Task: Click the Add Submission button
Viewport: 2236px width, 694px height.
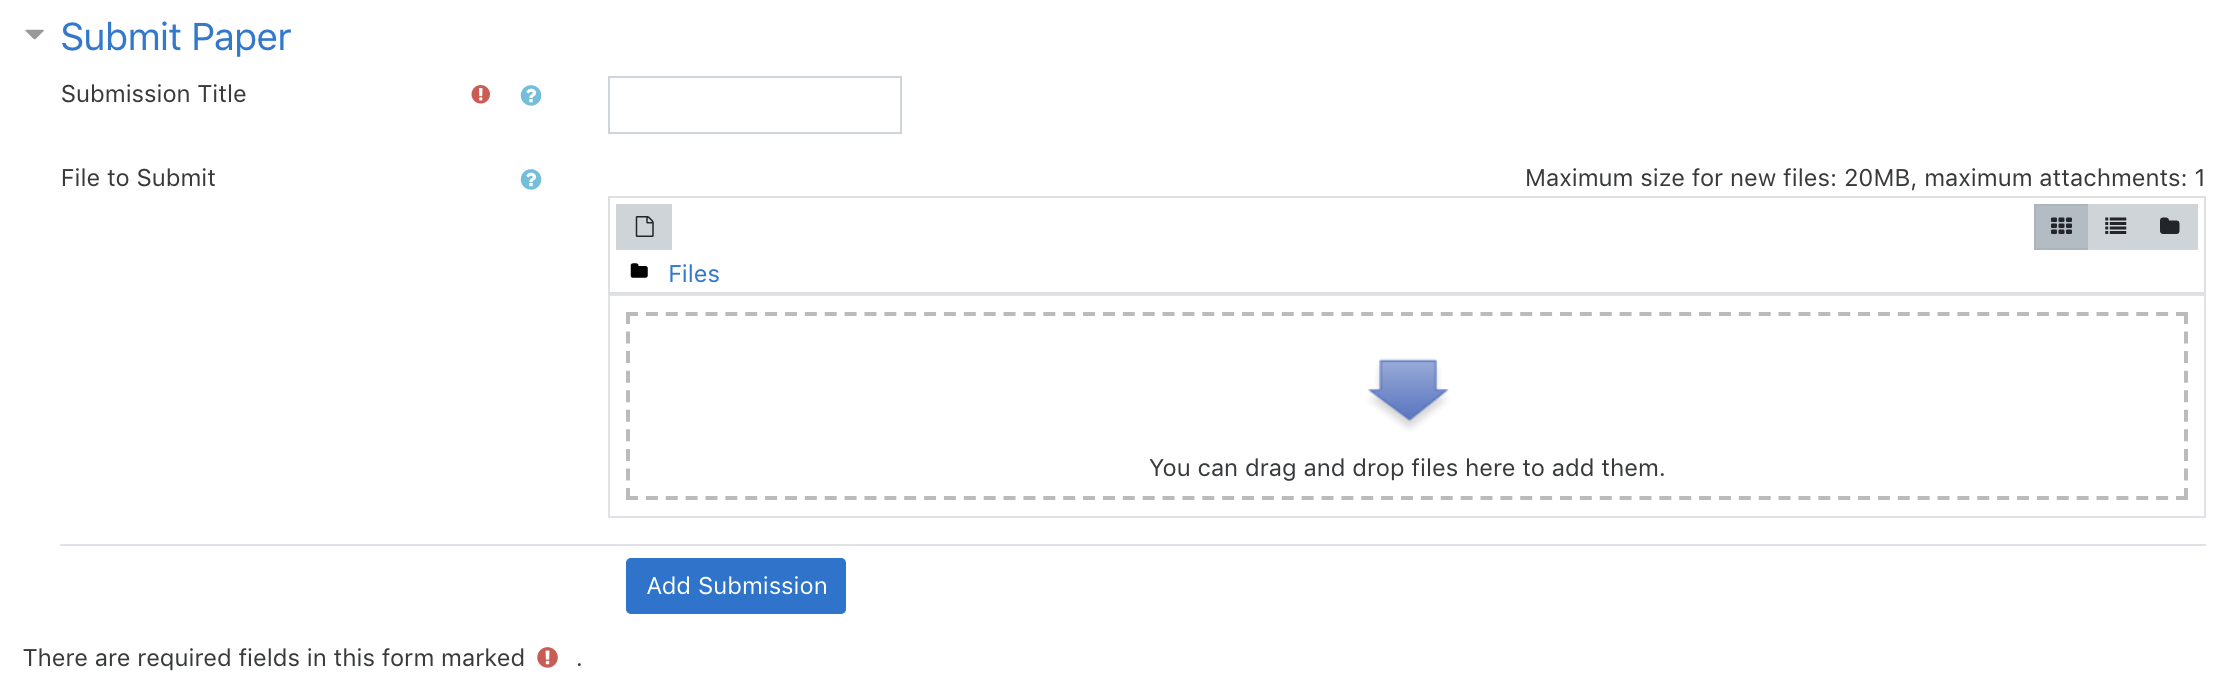Action: 736,586
